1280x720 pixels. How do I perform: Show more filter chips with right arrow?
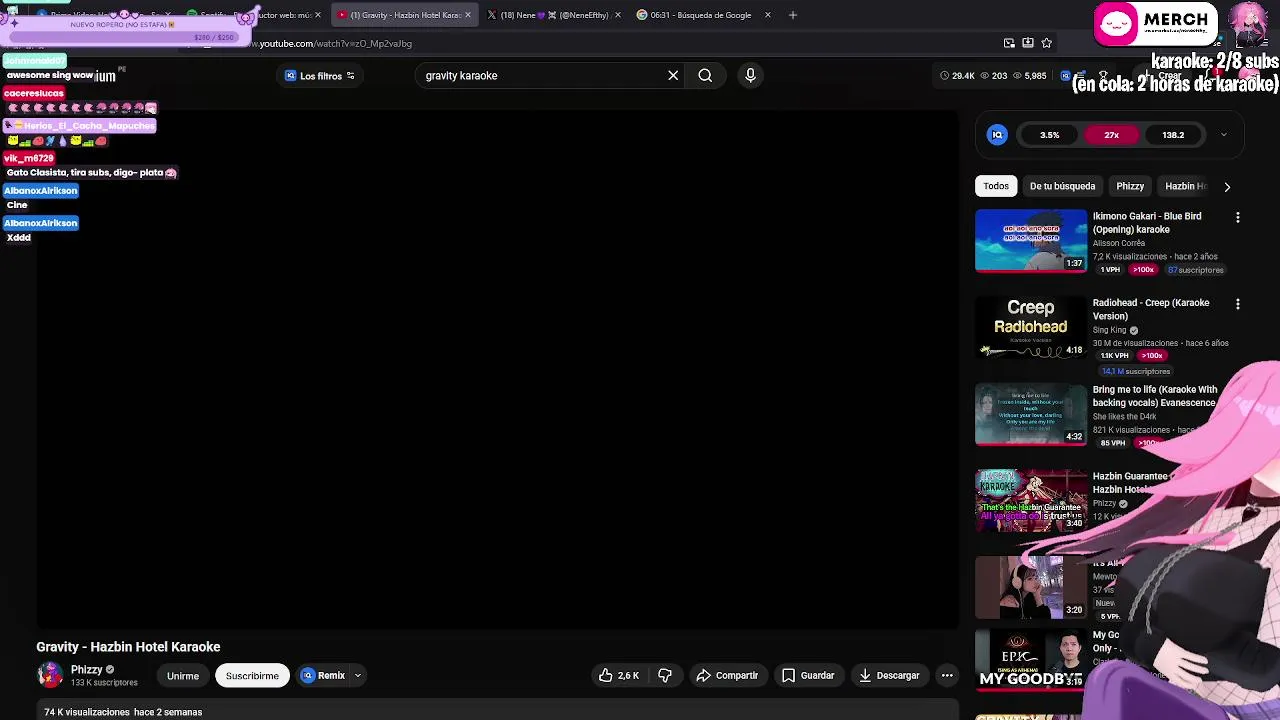pos(1227,186)
